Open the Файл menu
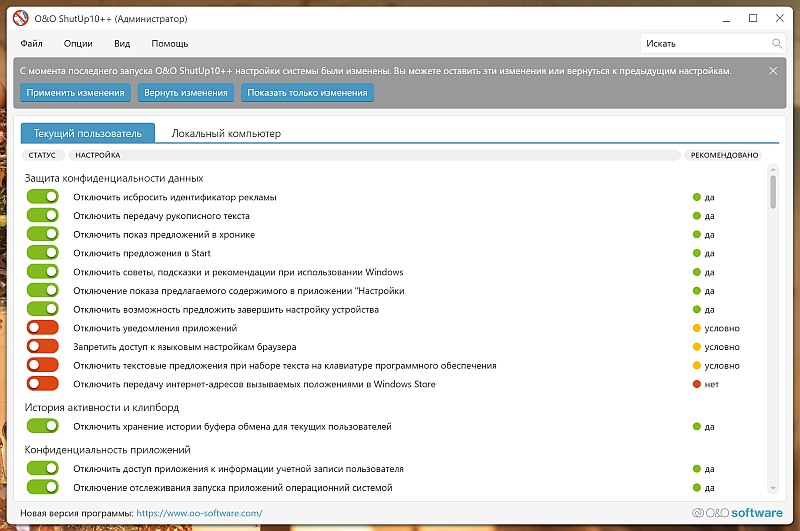The height and width of the screenshot is (531, 800). [x=31, y=44]
